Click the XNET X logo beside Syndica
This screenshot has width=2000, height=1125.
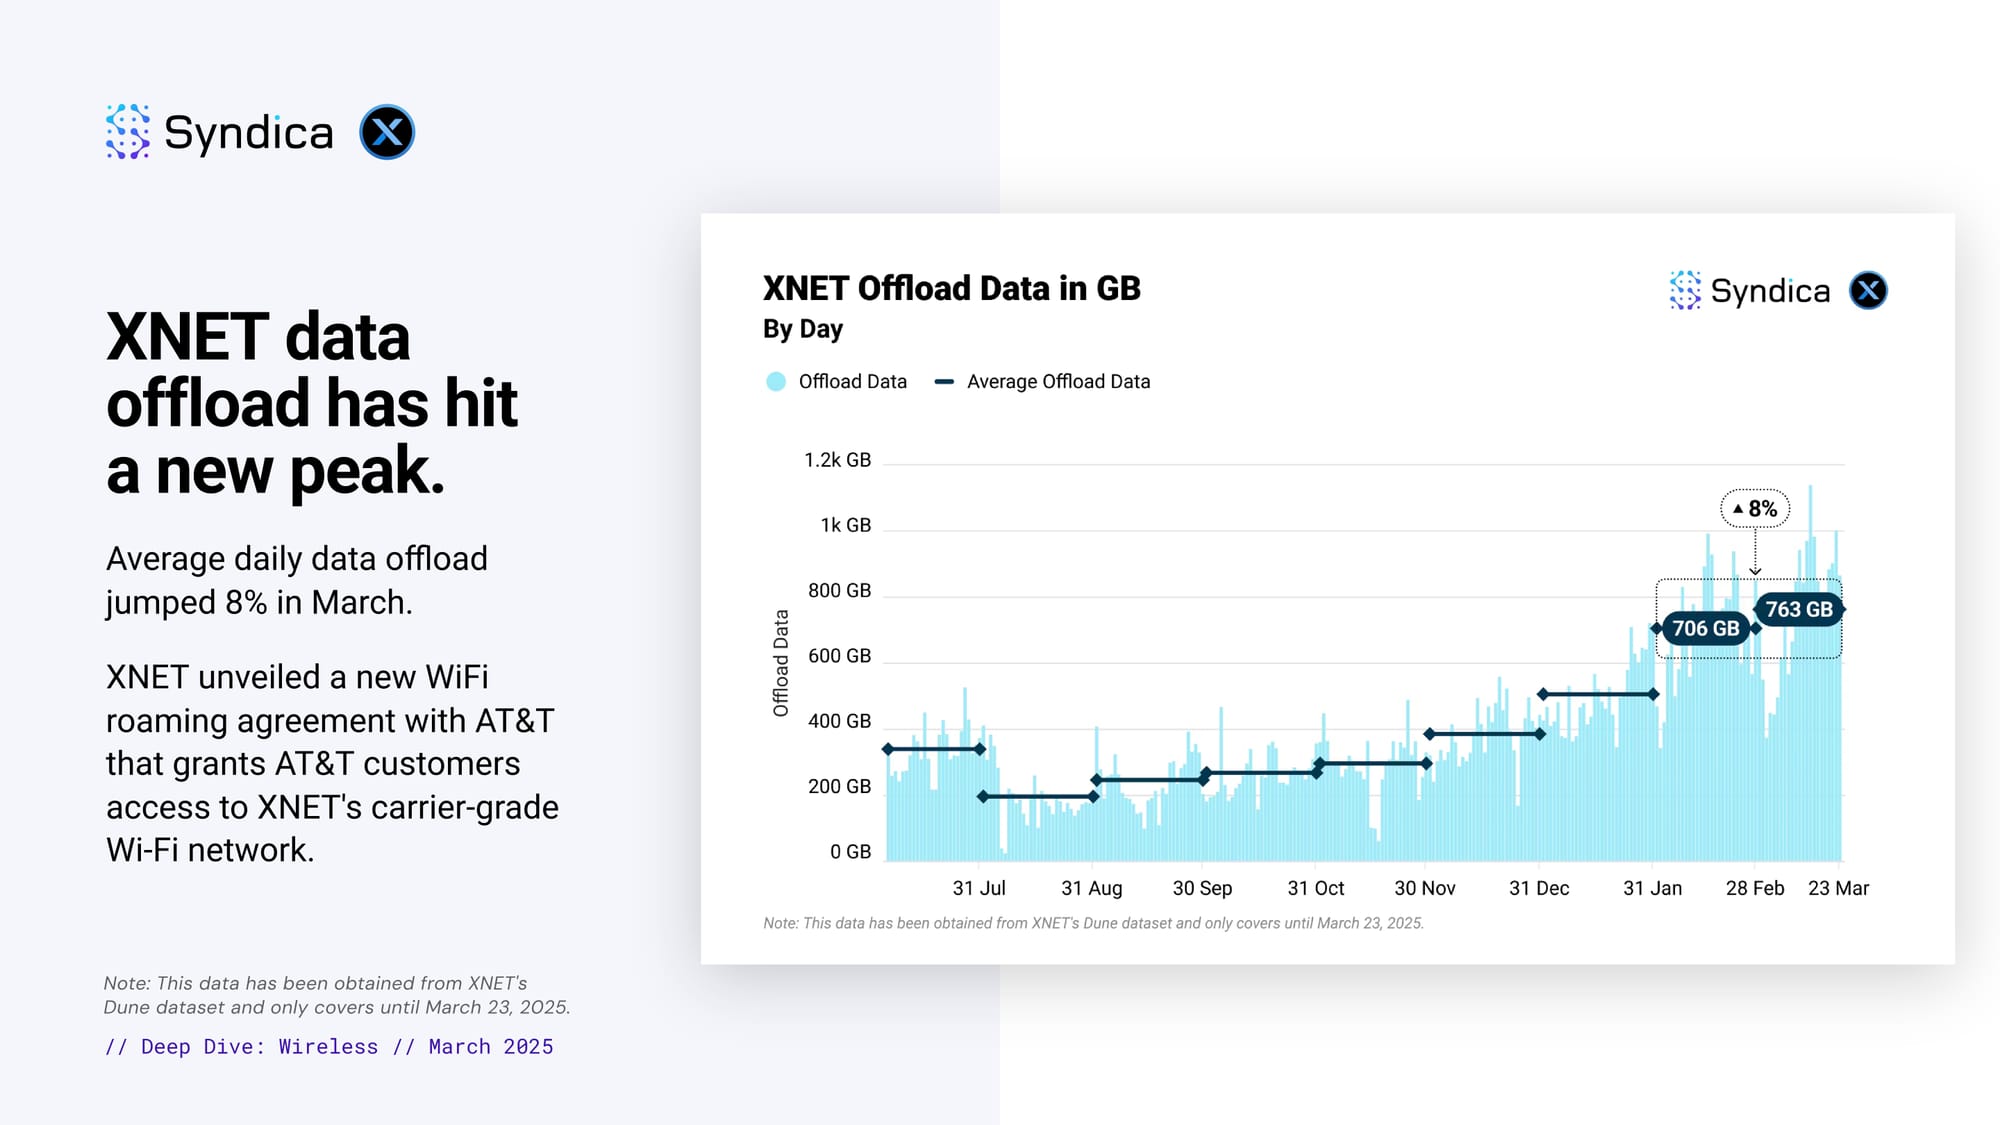(x=387, y=132)
